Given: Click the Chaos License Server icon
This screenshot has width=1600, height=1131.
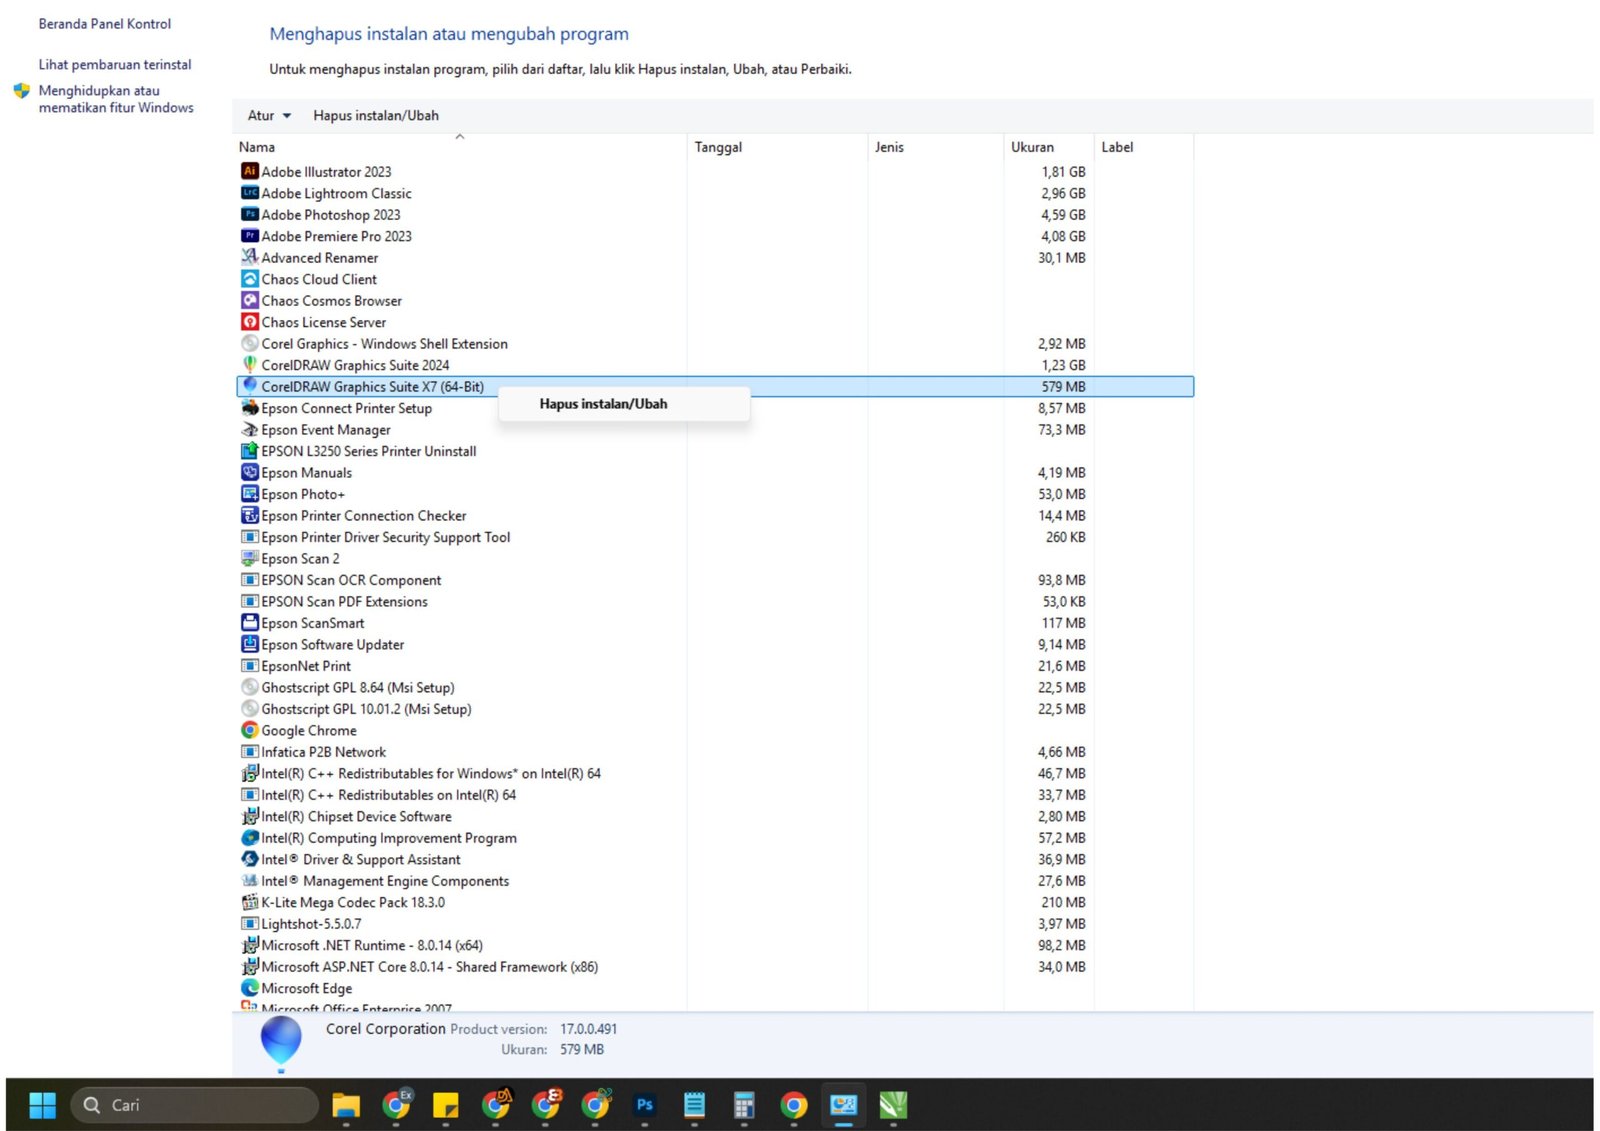Looking at the screenshot, I should (249, 322).
